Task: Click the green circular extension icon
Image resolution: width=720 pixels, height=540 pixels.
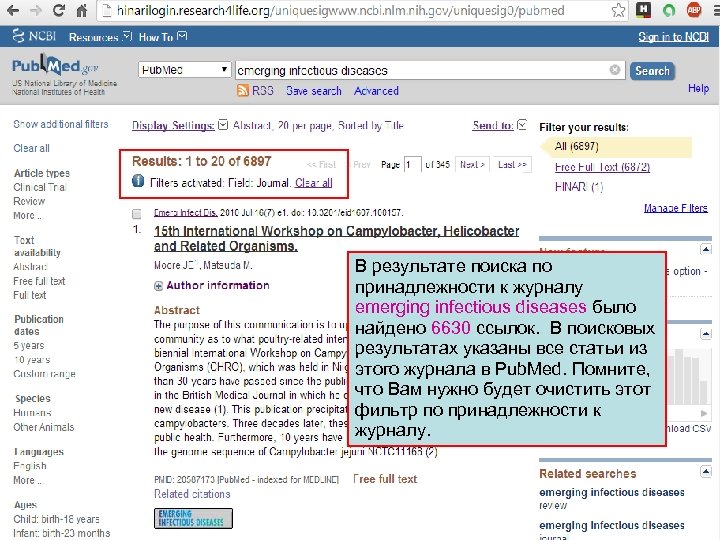Action: coord(669,10)
